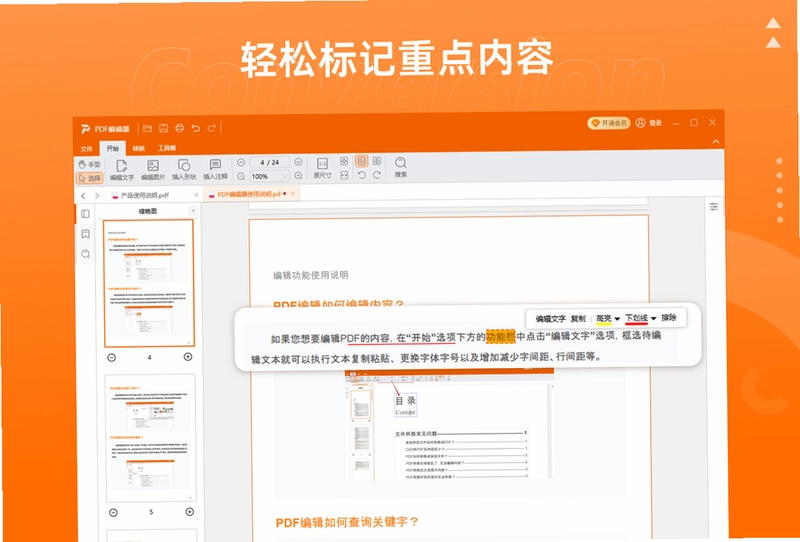Click the 开通会员 membership button
The width and height of the screenshot is (800, 542).
click(x=608, y=123)
